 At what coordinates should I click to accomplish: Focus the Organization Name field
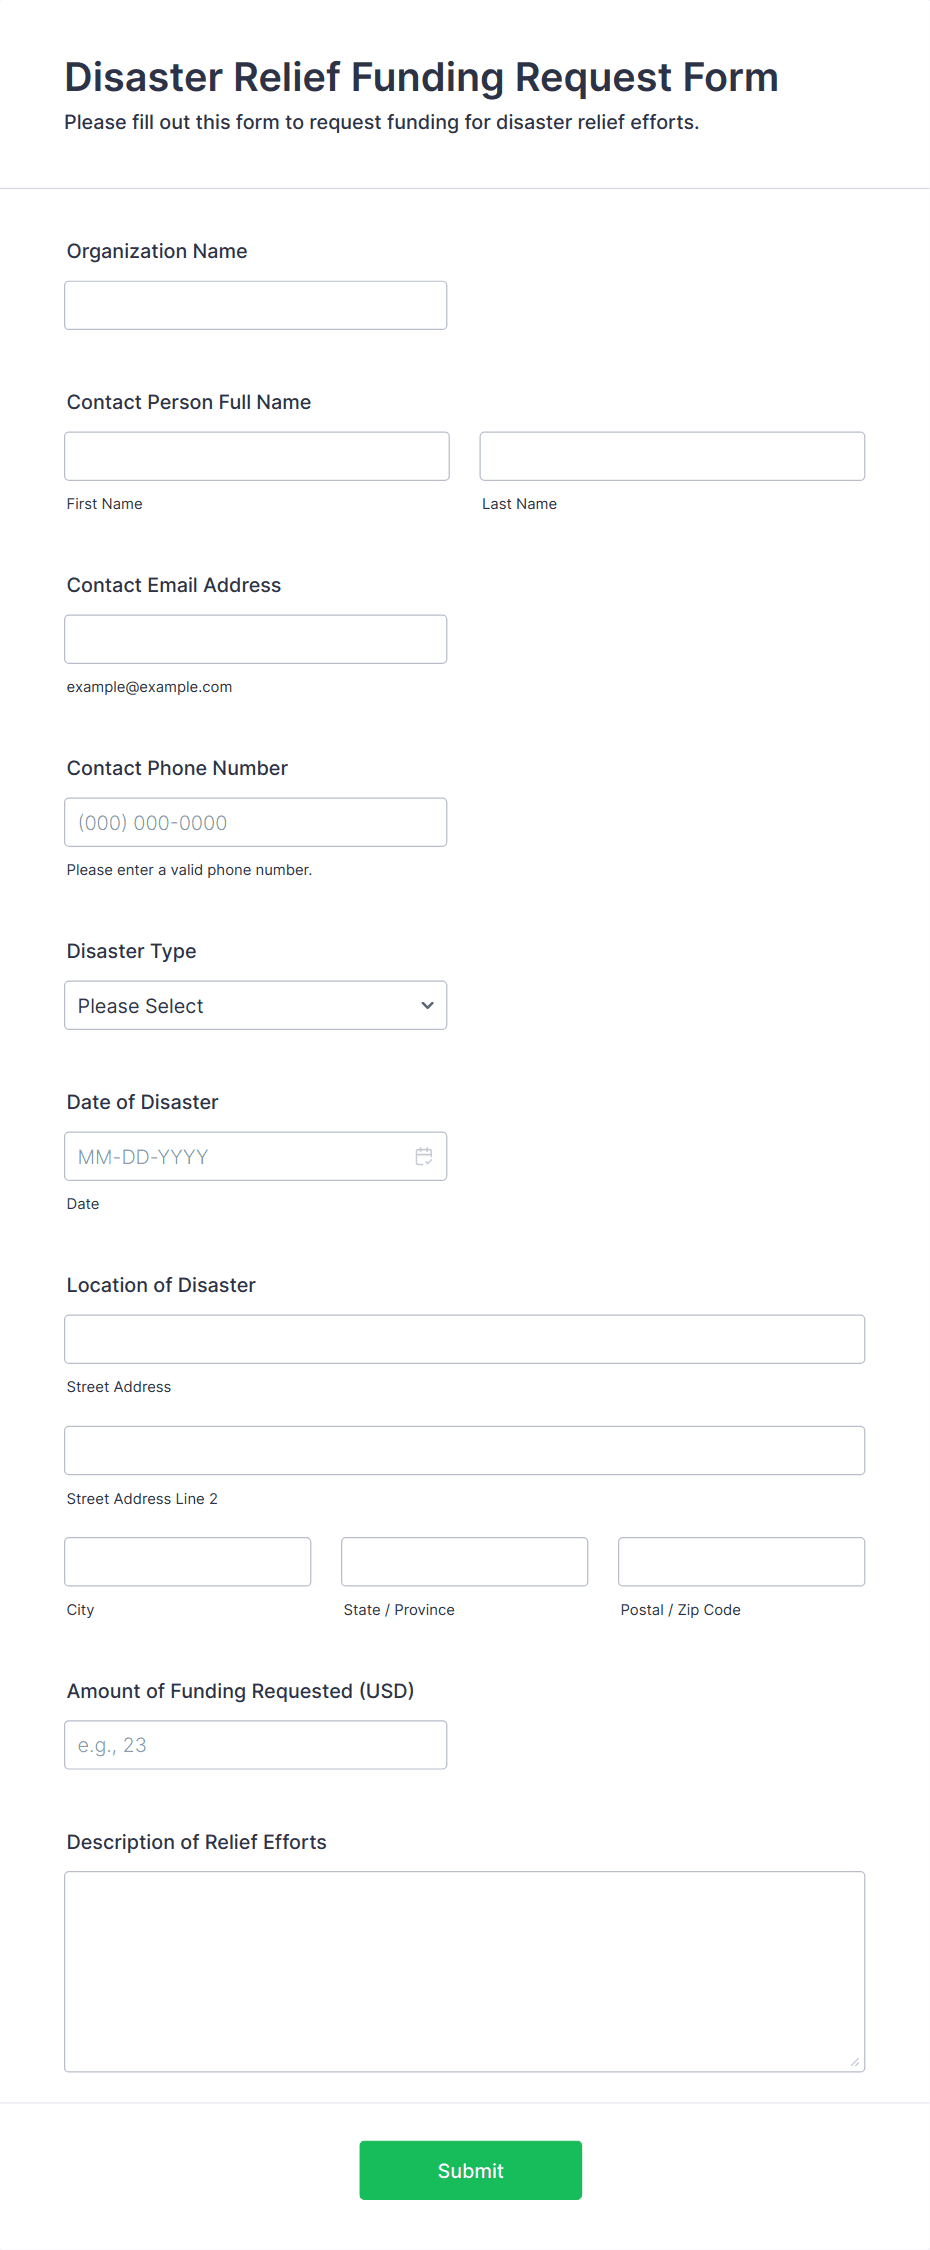(256, 305)
